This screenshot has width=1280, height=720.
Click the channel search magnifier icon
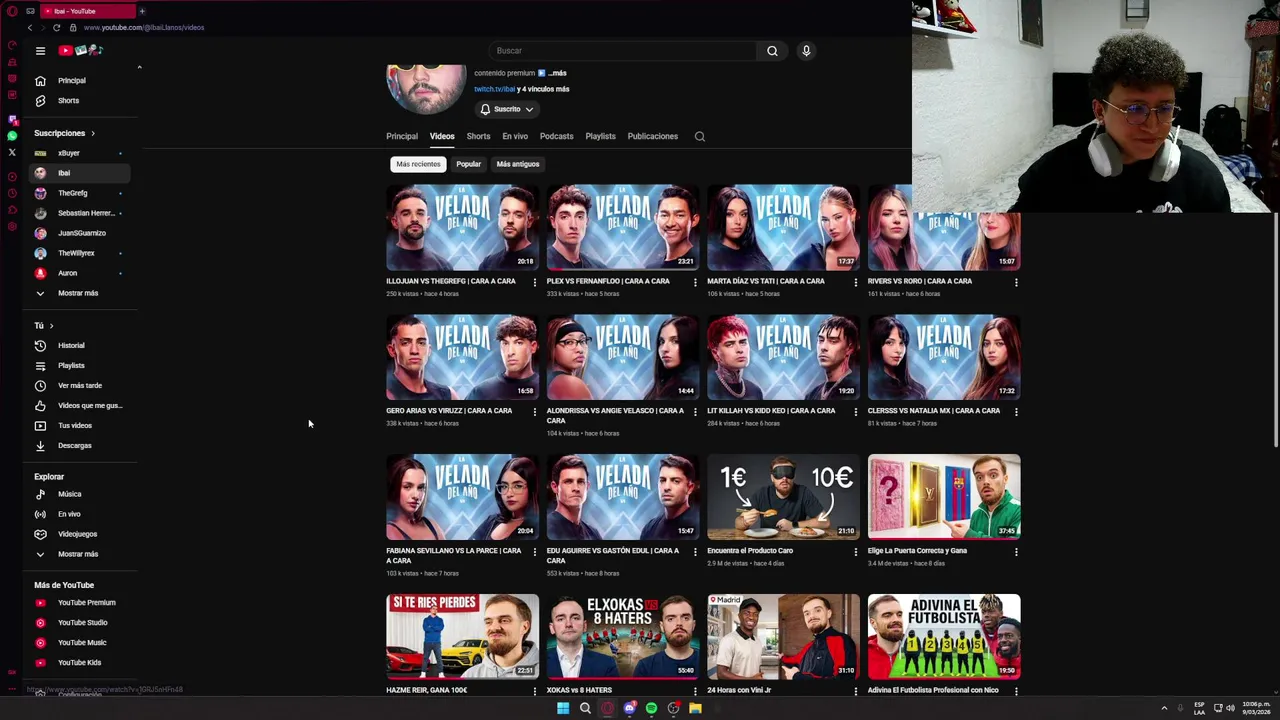(700, 136)
